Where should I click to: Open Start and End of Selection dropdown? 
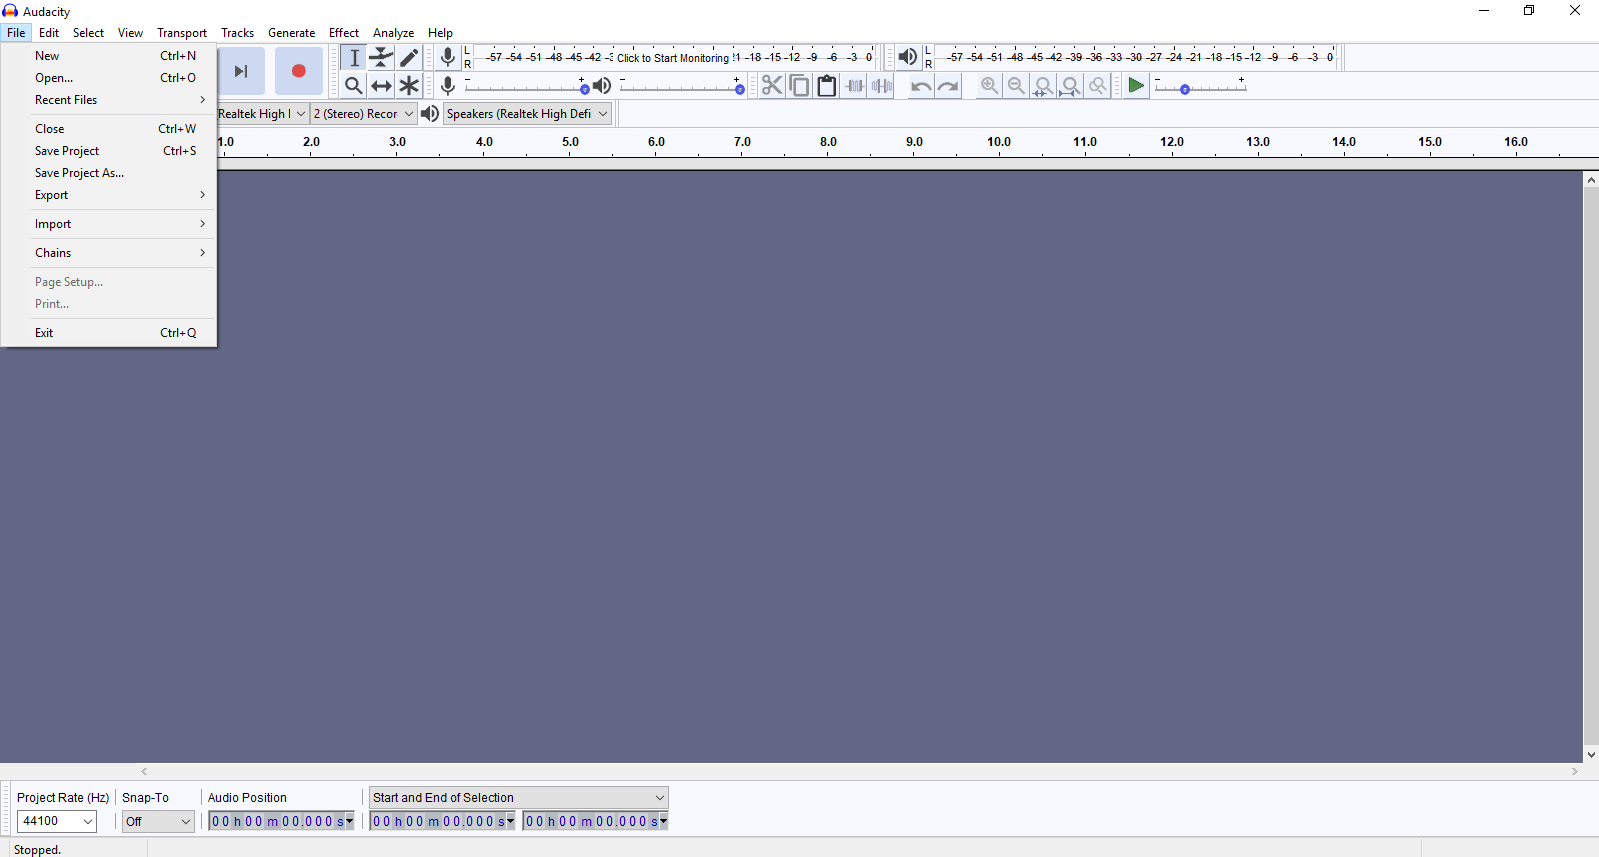(518, 797)
